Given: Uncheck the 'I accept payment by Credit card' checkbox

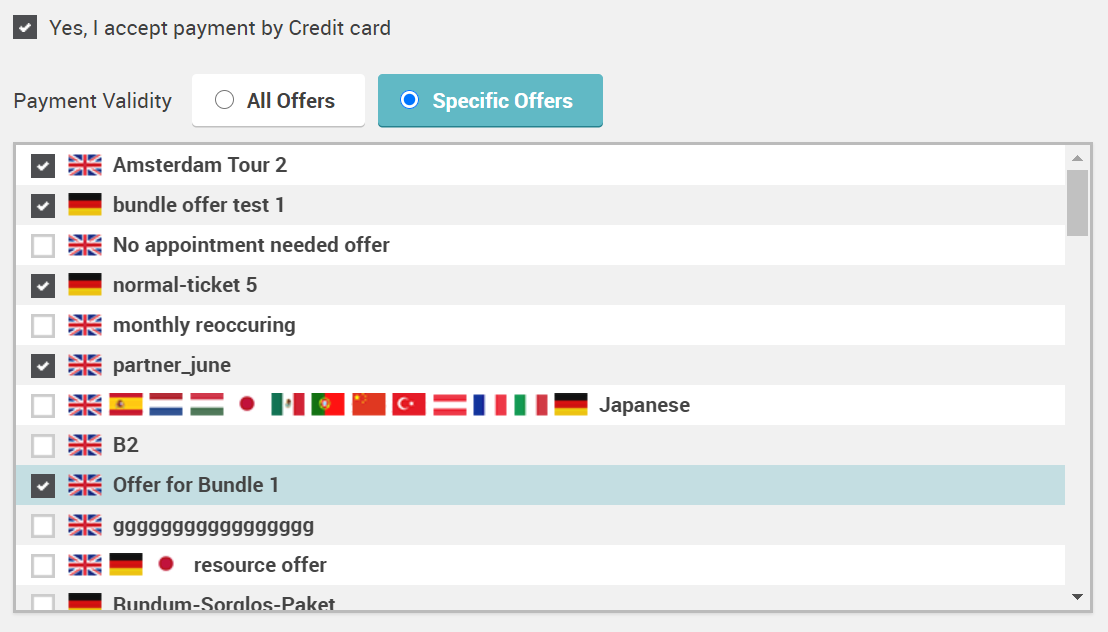Looking at the screenshot, I should tap(25, 28).
